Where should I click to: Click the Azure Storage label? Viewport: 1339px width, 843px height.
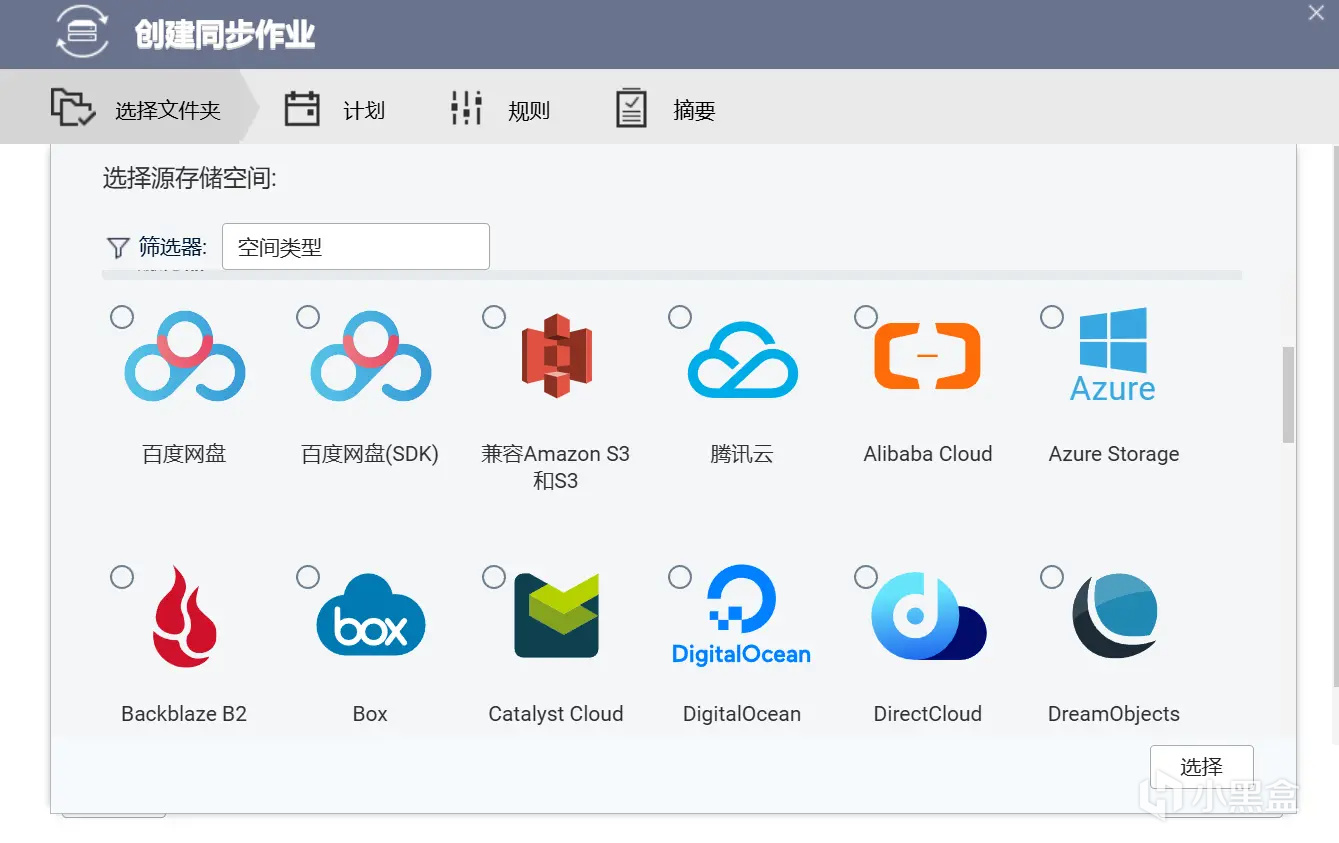[1114, 454]
